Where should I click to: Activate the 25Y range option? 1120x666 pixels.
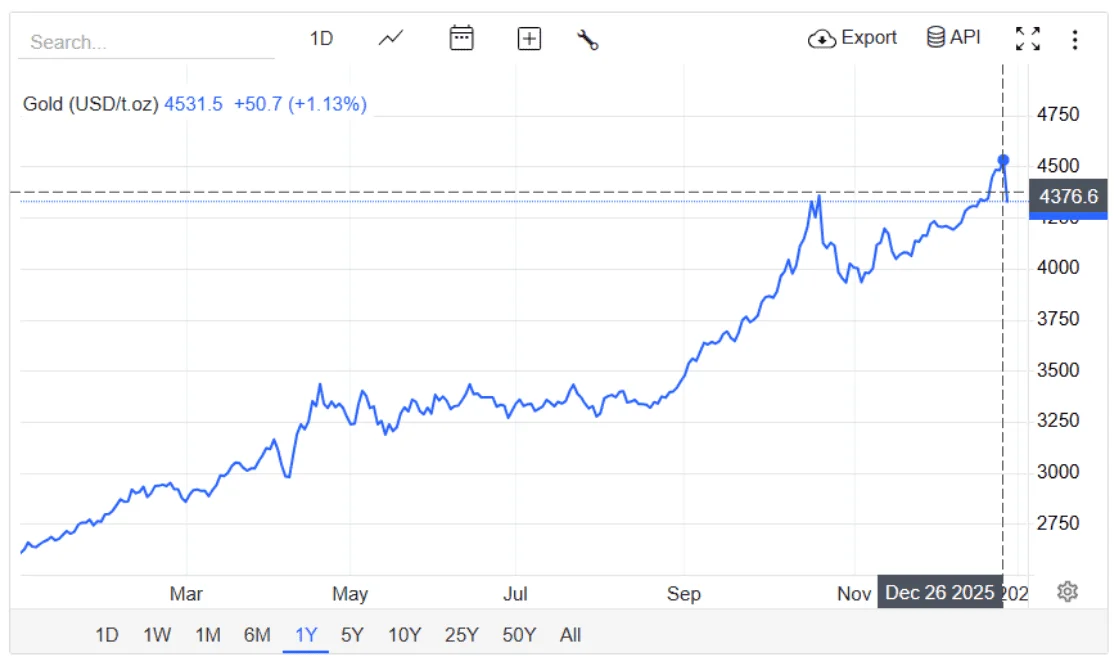coord(462,634)
